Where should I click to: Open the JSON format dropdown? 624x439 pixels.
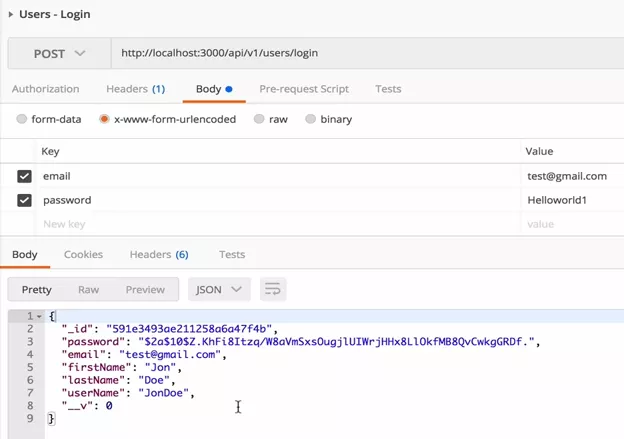(219, 290)
